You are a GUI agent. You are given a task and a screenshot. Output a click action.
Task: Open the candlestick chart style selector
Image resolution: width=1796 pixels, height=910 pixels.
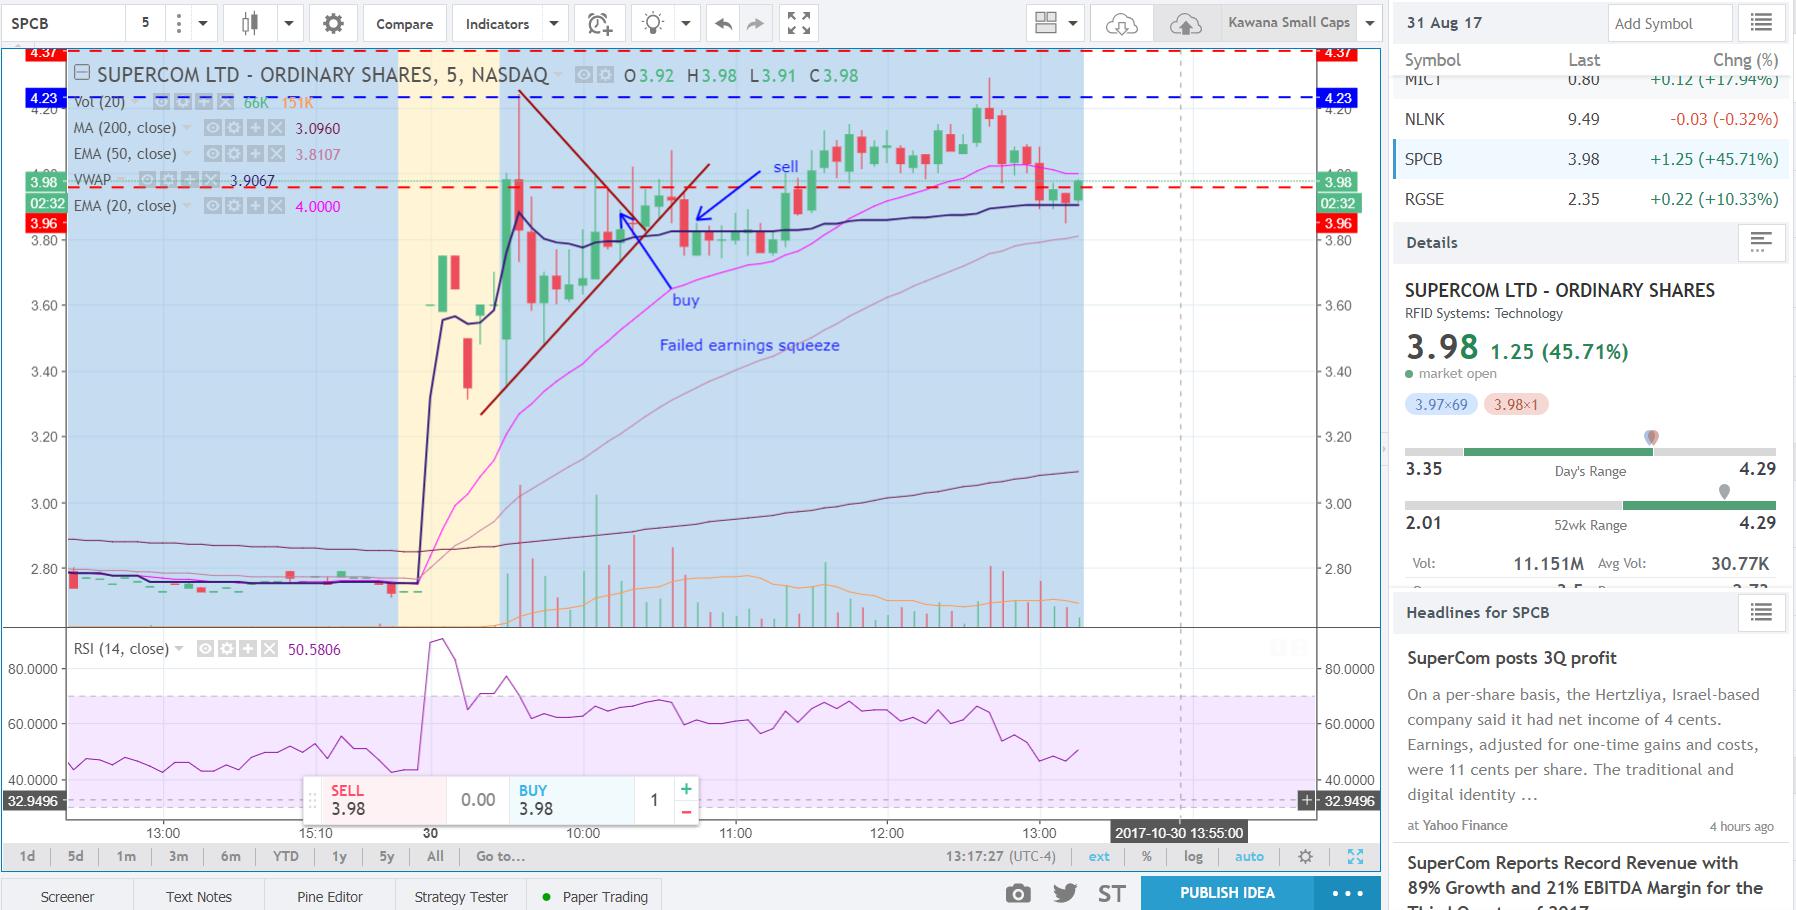point(250,23)
